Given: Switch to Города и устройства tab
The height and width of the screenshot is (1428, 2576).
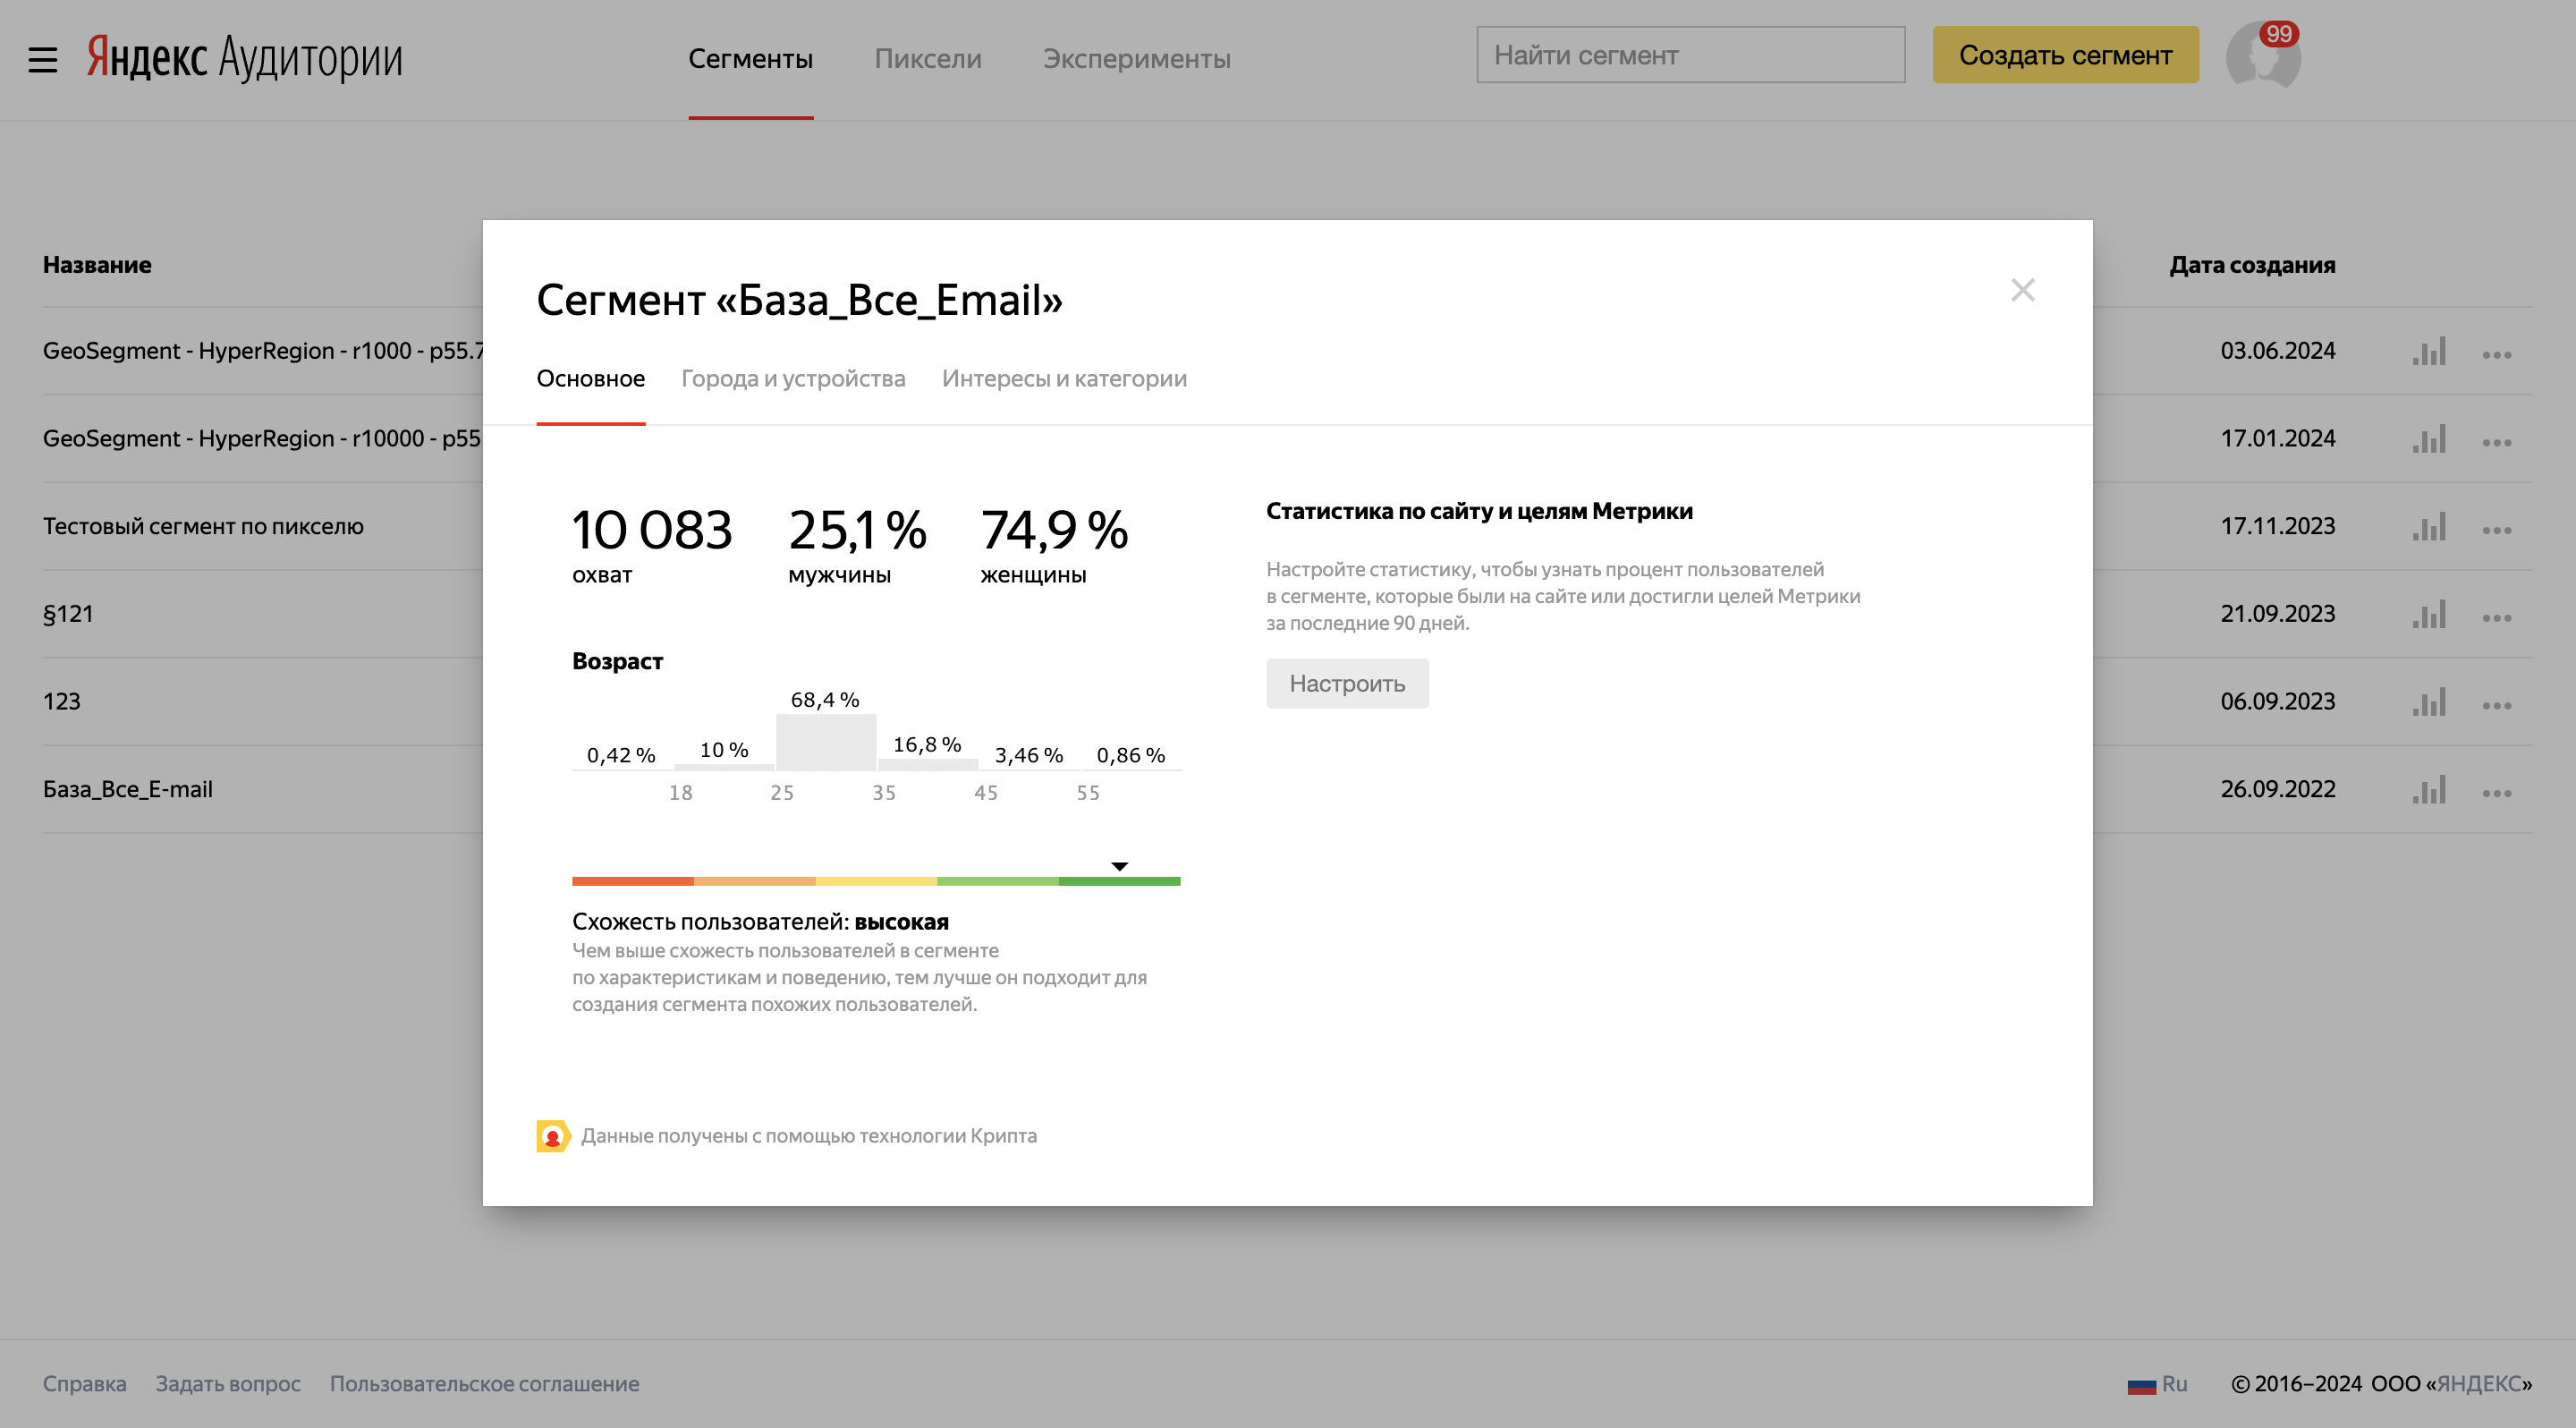Looking at the screenshot, I should (793, 379).
